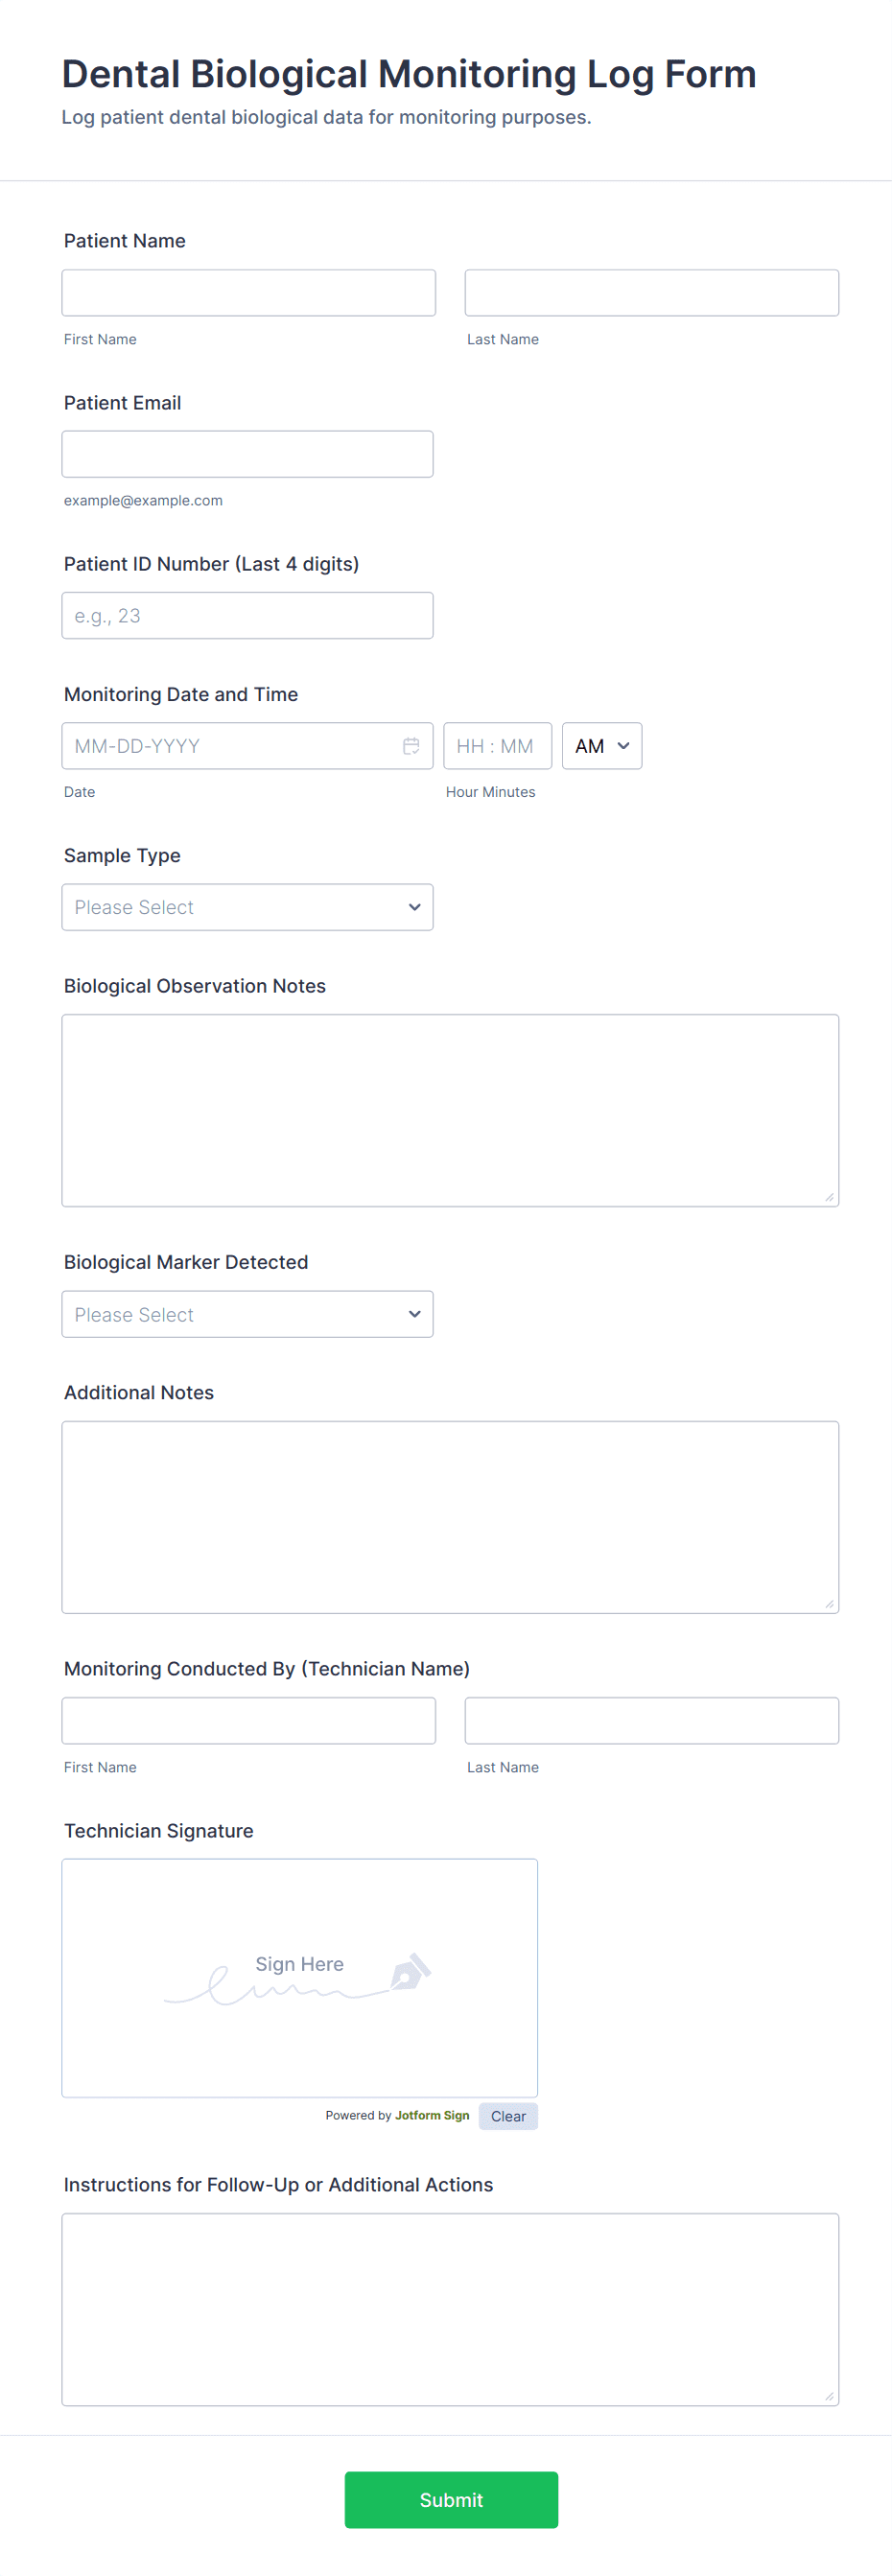The height and width of the screenshot is (2576, 892).
Task: Click the HH : MM time field
Action: pyautogui.click(x=497, y=746)
